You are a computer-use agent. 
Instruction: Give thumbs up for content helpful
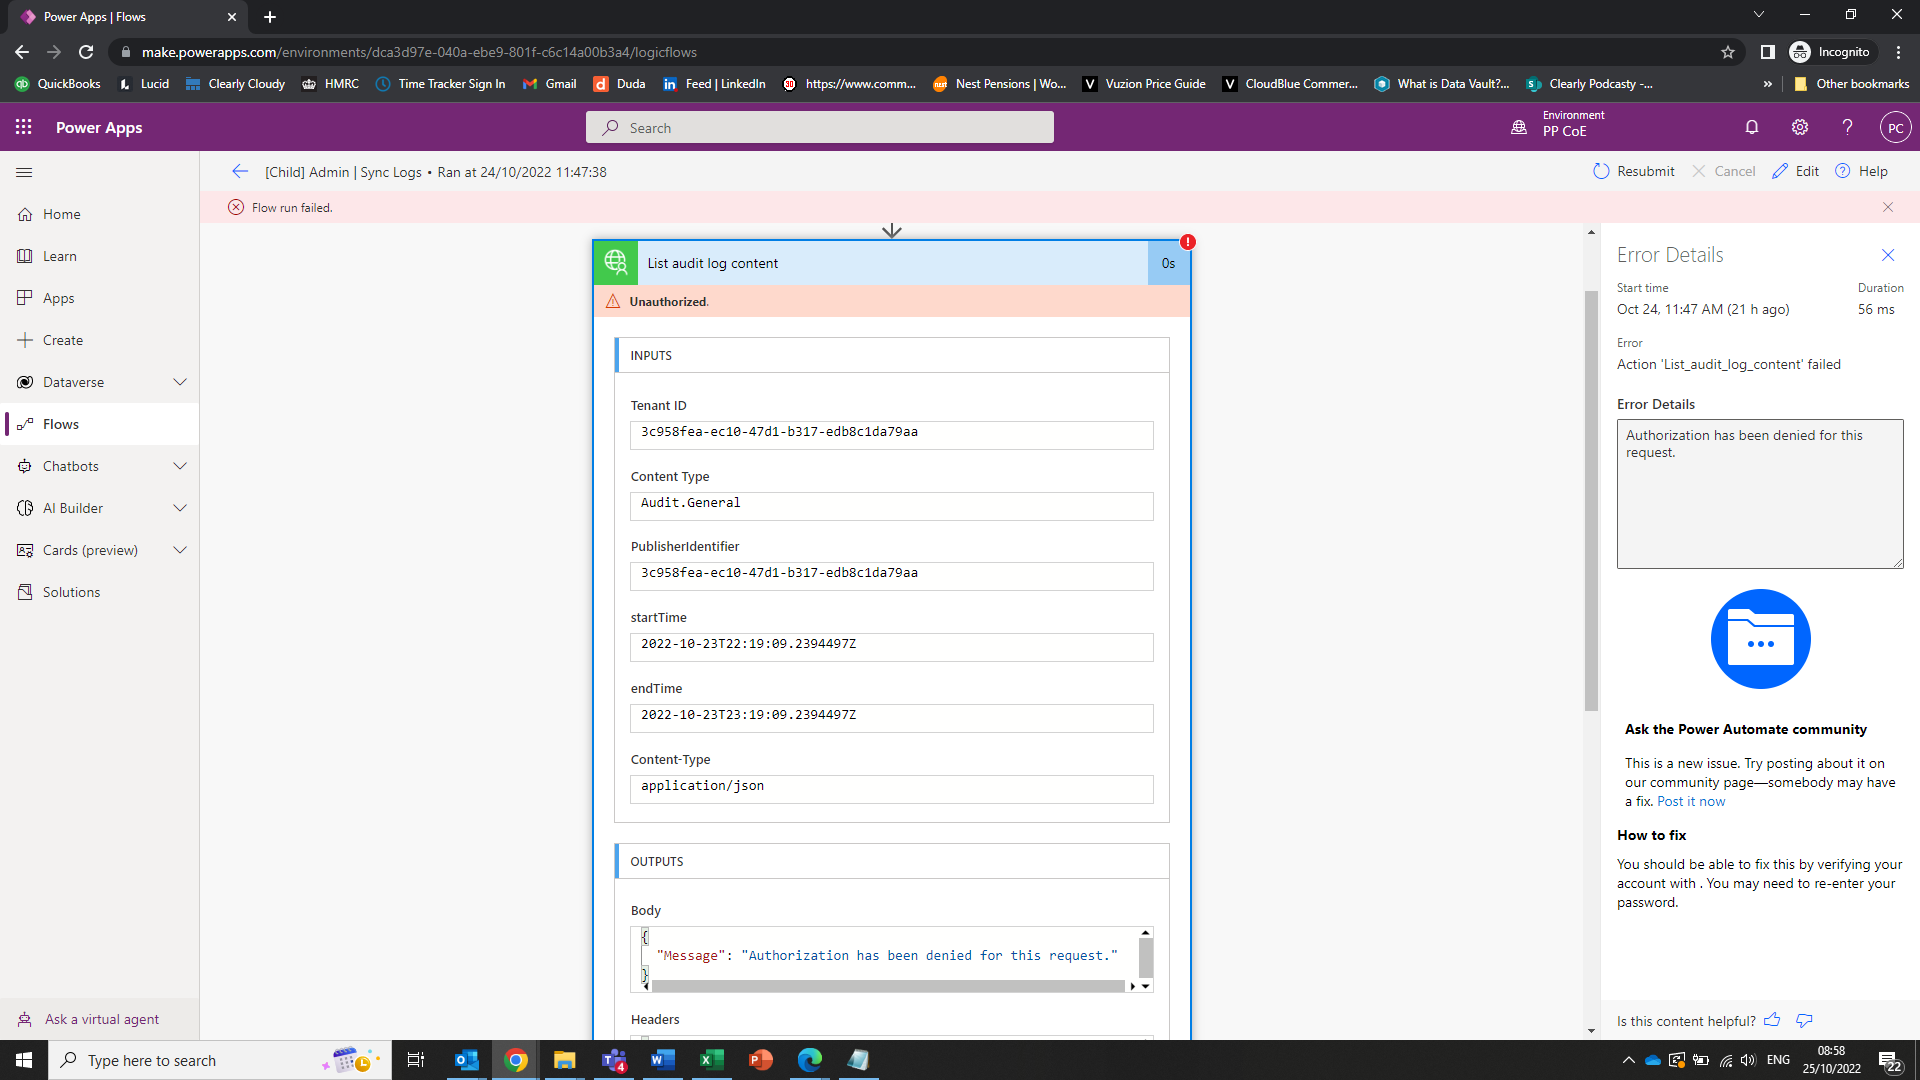[1772, 1020]
